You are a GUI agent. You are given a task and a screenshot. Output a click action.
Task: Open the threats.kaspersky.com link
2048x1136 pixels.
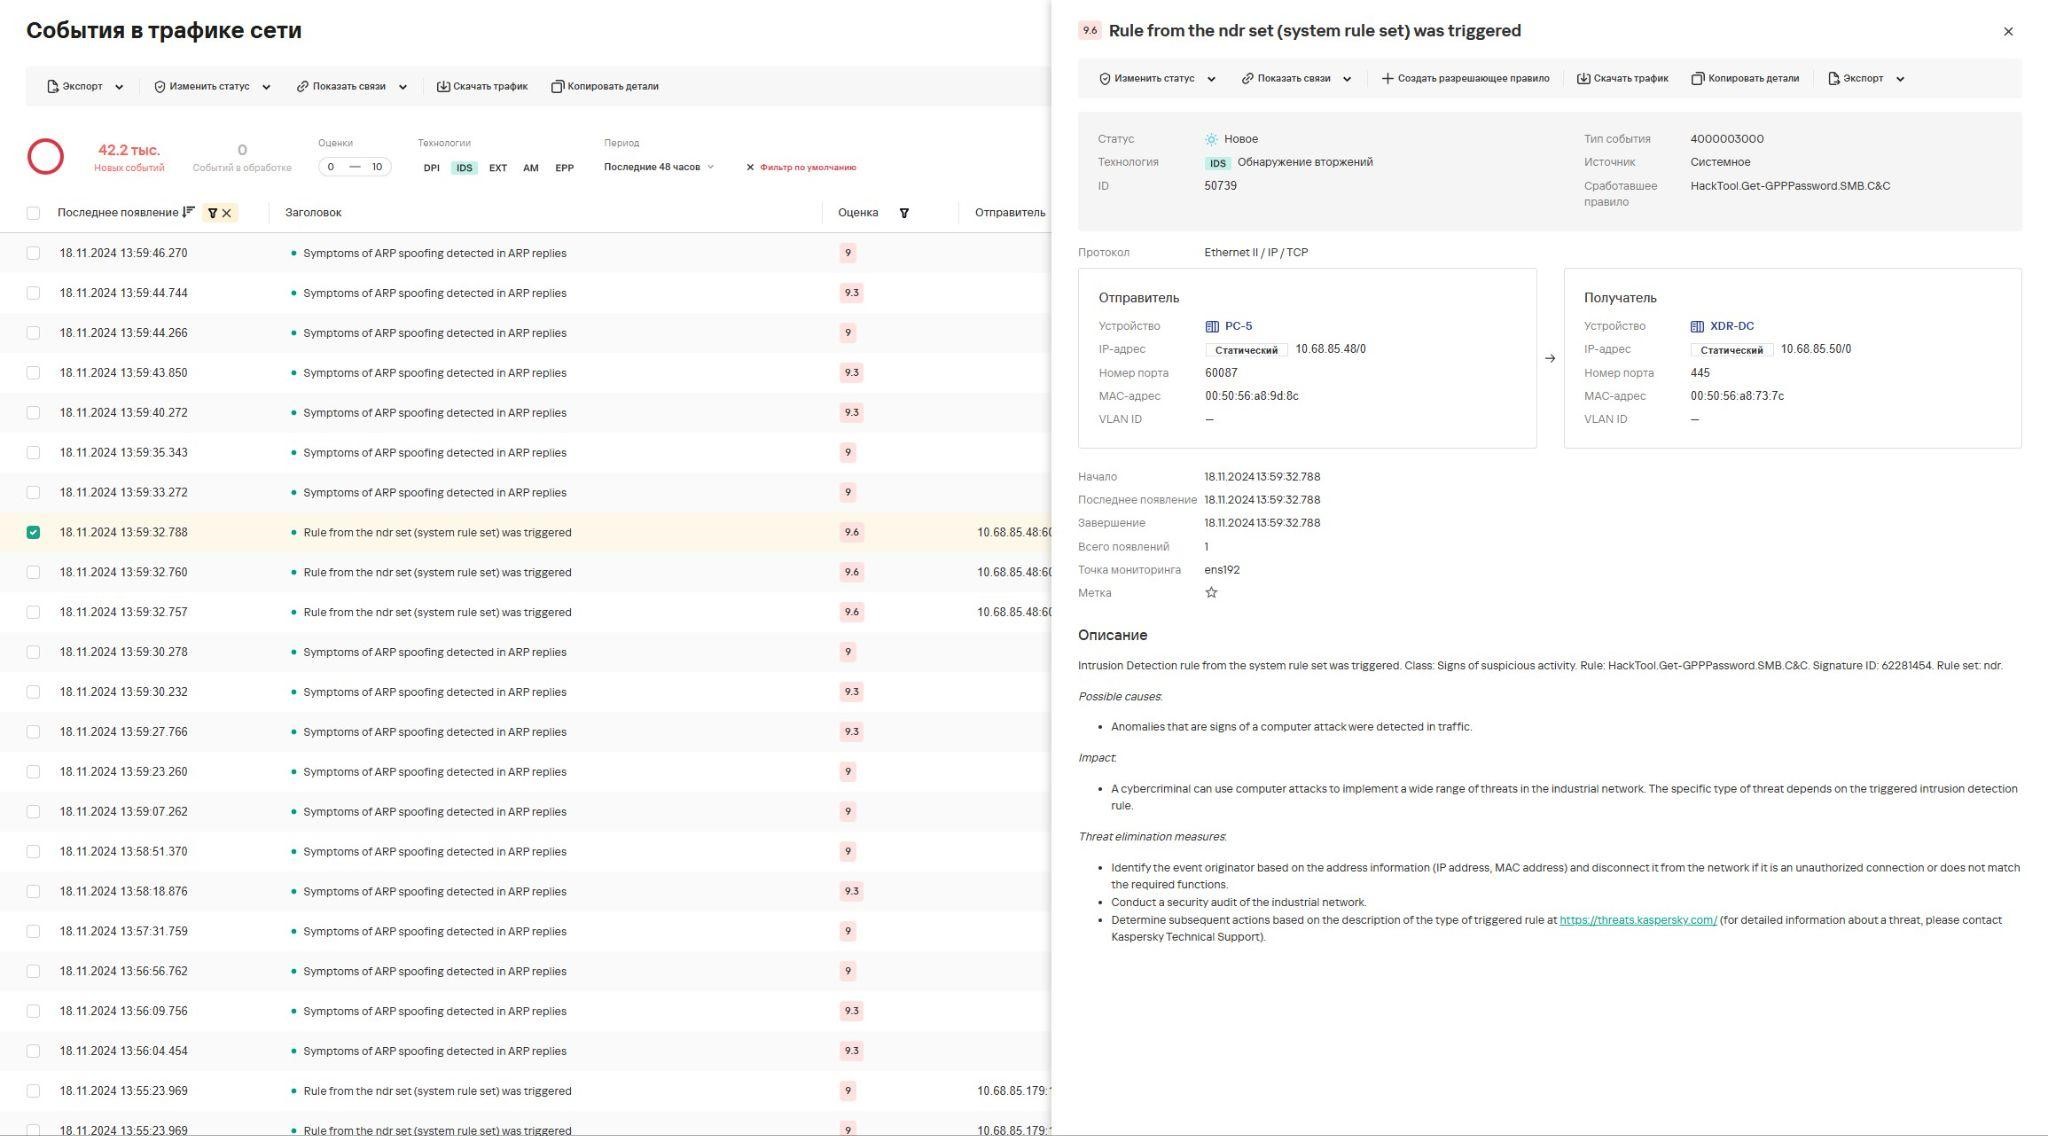click(x=1637, y=920)
